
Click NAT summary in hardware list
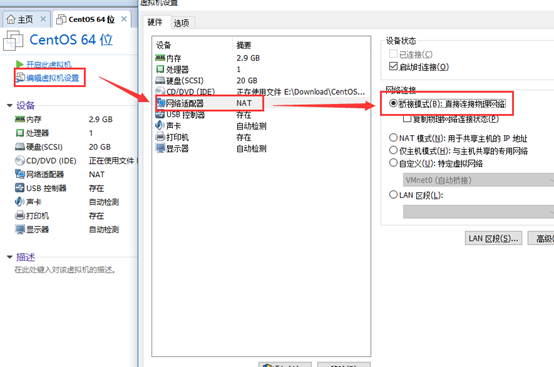click(244, 103)
